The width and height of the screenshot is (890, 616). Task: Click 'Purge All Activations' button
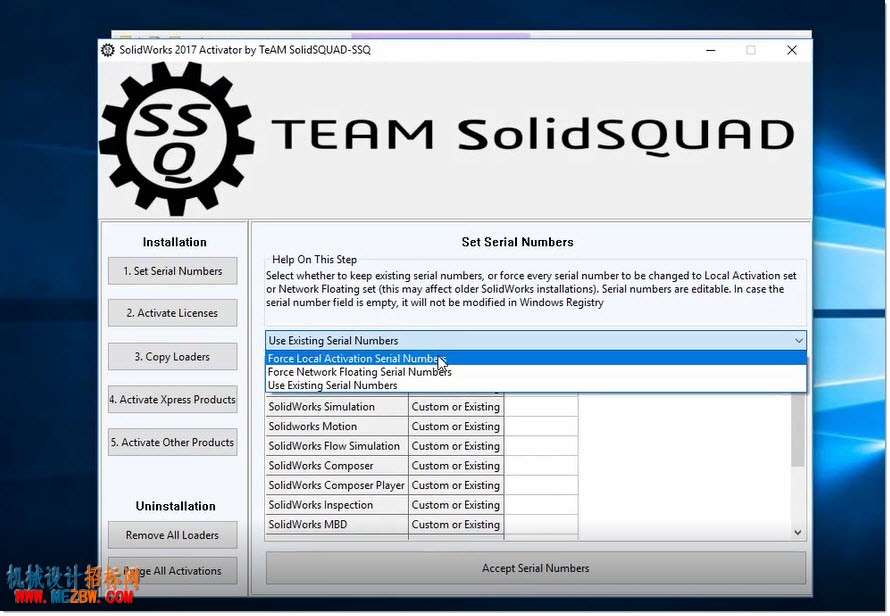coord(173,571)
